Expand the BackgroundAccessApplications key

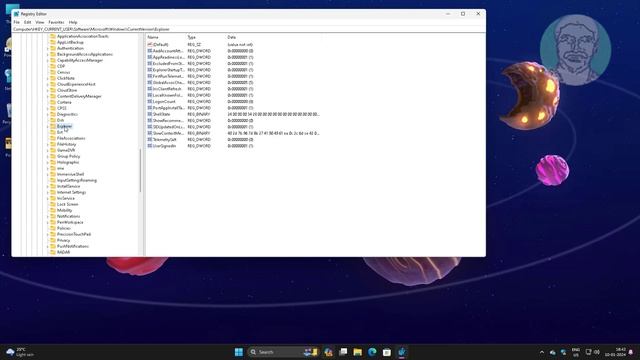pos(47,54)
